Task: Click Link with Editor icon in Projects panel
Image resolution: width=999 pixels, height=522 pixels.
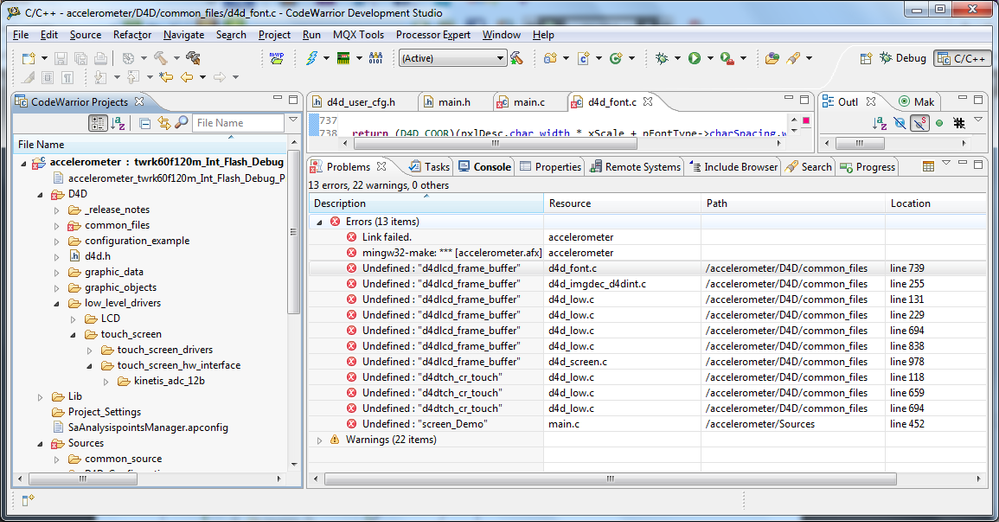Action: [163, 123]
